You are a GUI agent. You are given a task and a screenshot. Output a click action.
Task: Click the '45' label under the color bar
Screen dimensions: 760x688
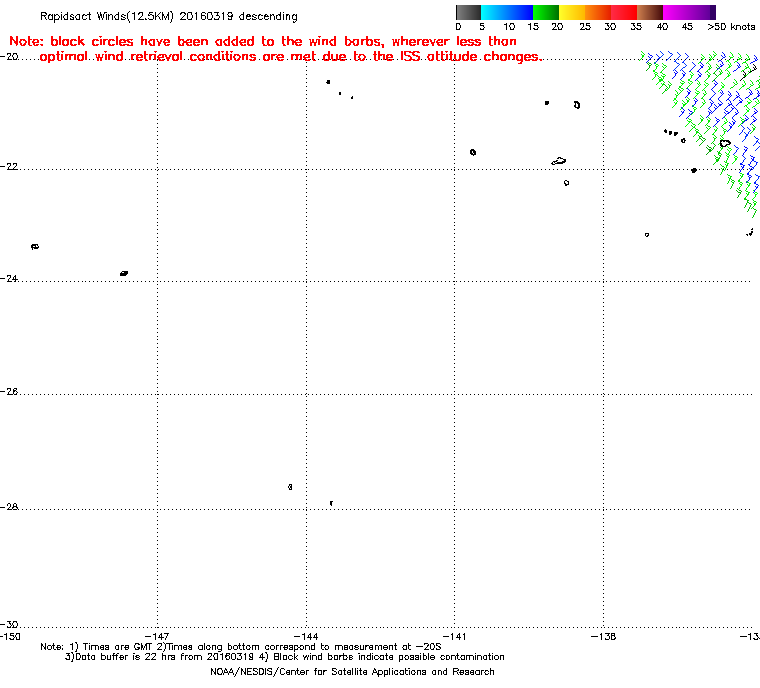point(687,27)
